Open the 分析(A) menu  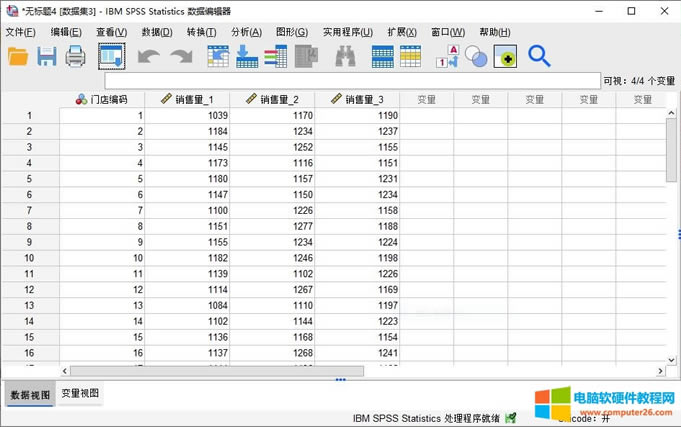click(x=246, y=32)
